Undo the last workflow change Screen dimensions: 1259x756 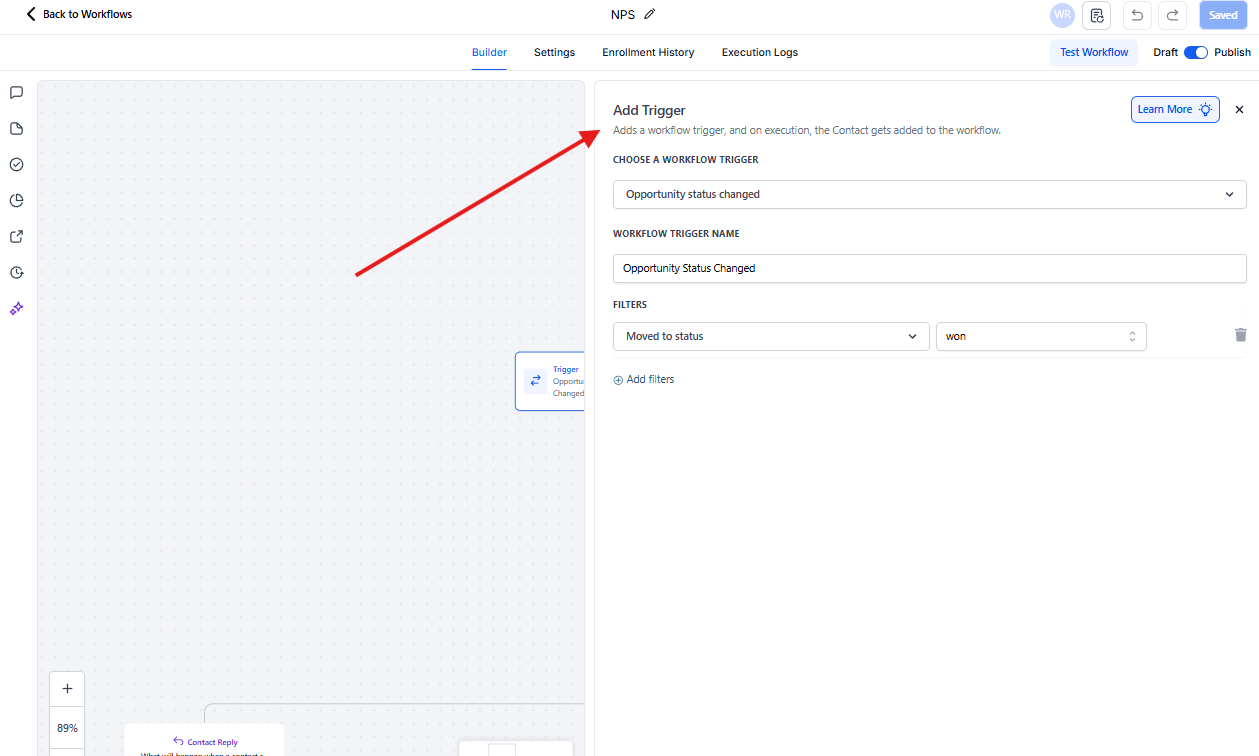[1137, 15]
